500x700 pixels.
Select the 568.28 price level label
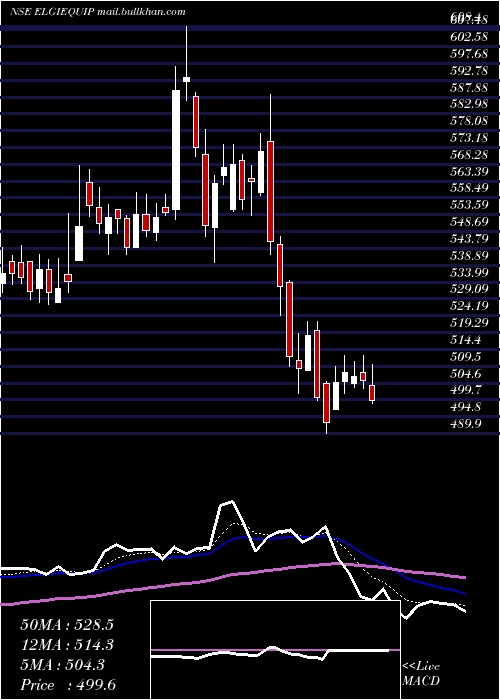(x=469, y=154)
